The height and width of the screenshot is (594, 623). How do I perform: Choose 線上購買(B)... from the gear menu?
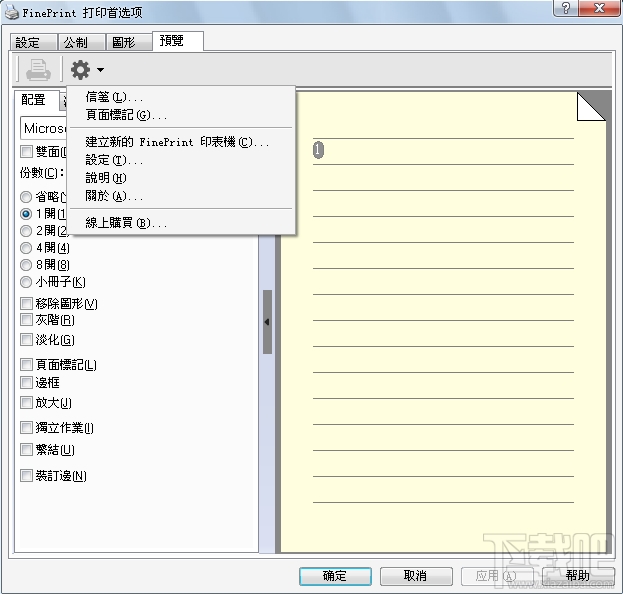[183, 223]
